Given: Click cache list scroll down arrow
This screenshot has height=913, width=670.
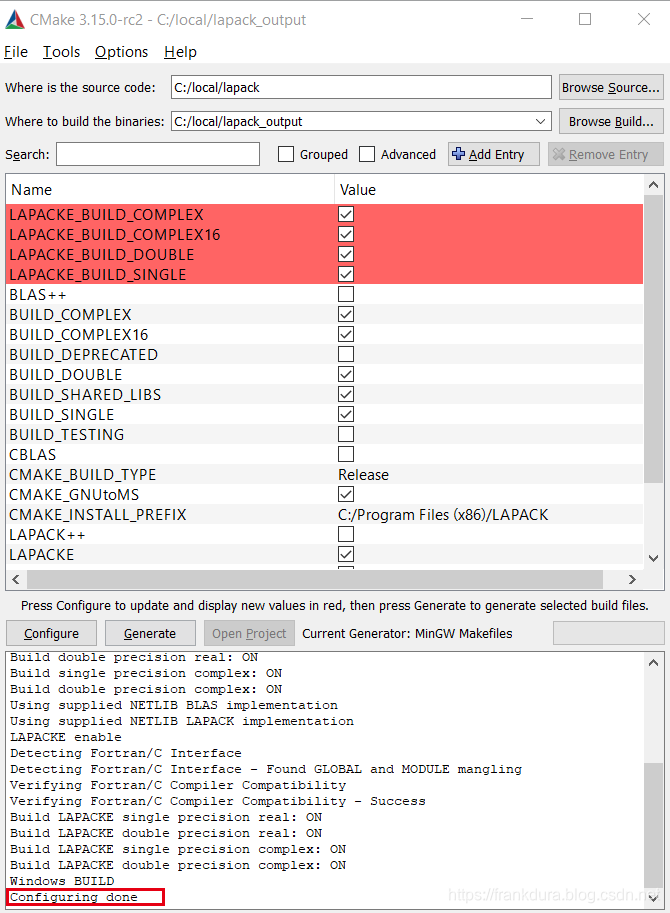Looking at the screenshot, I should (x=654, y=558).
